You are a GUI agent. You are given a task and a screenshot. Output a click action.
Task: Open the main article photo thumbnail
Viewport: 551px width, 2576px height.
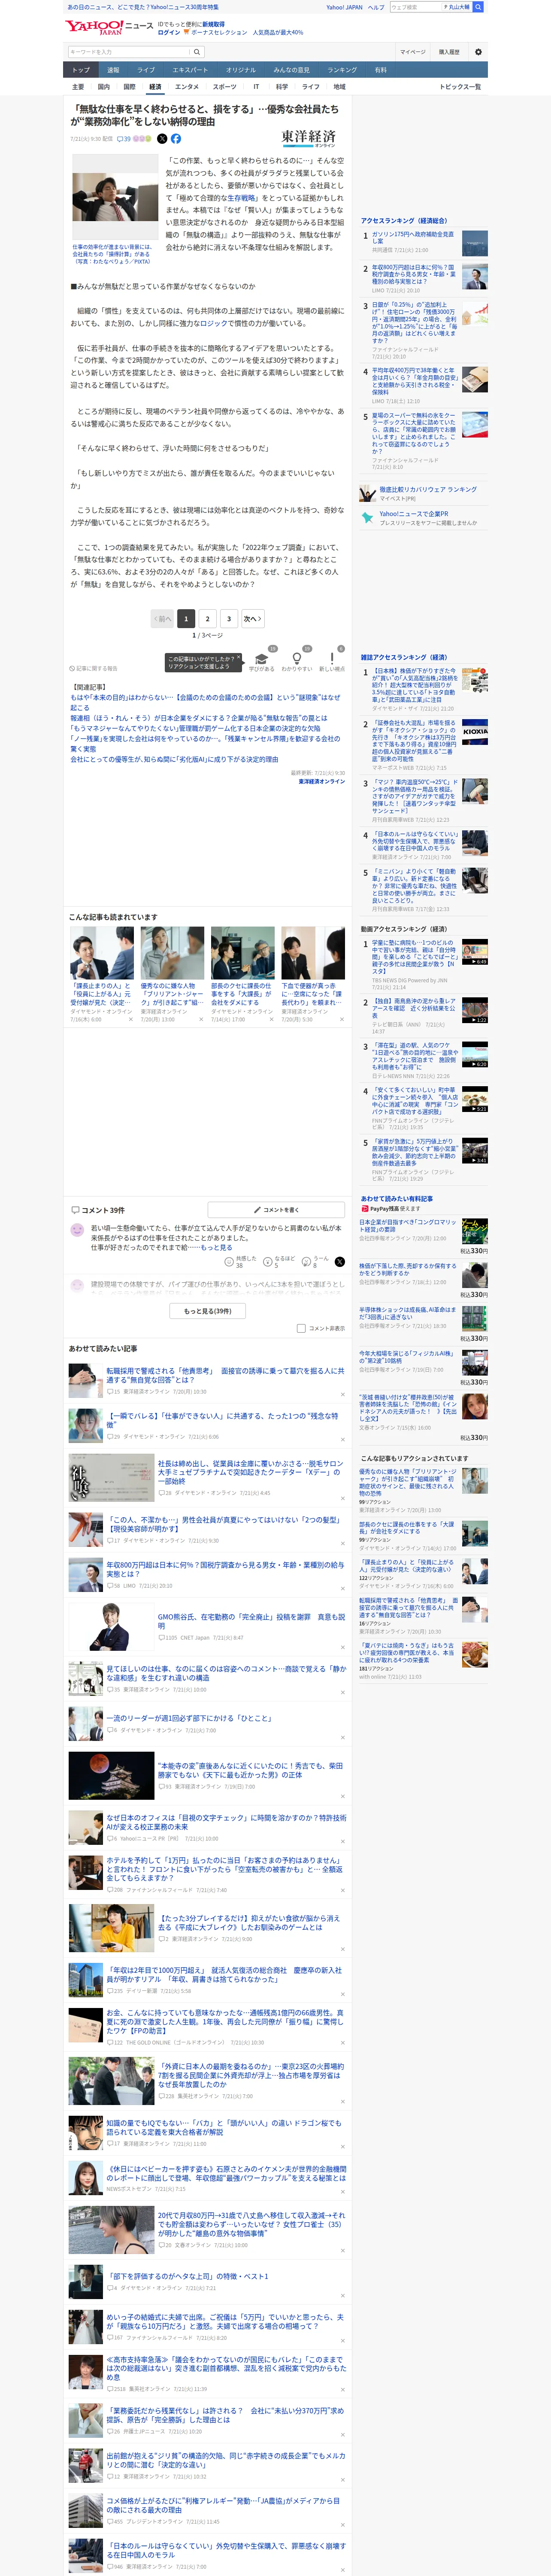[x=115, y=198]
